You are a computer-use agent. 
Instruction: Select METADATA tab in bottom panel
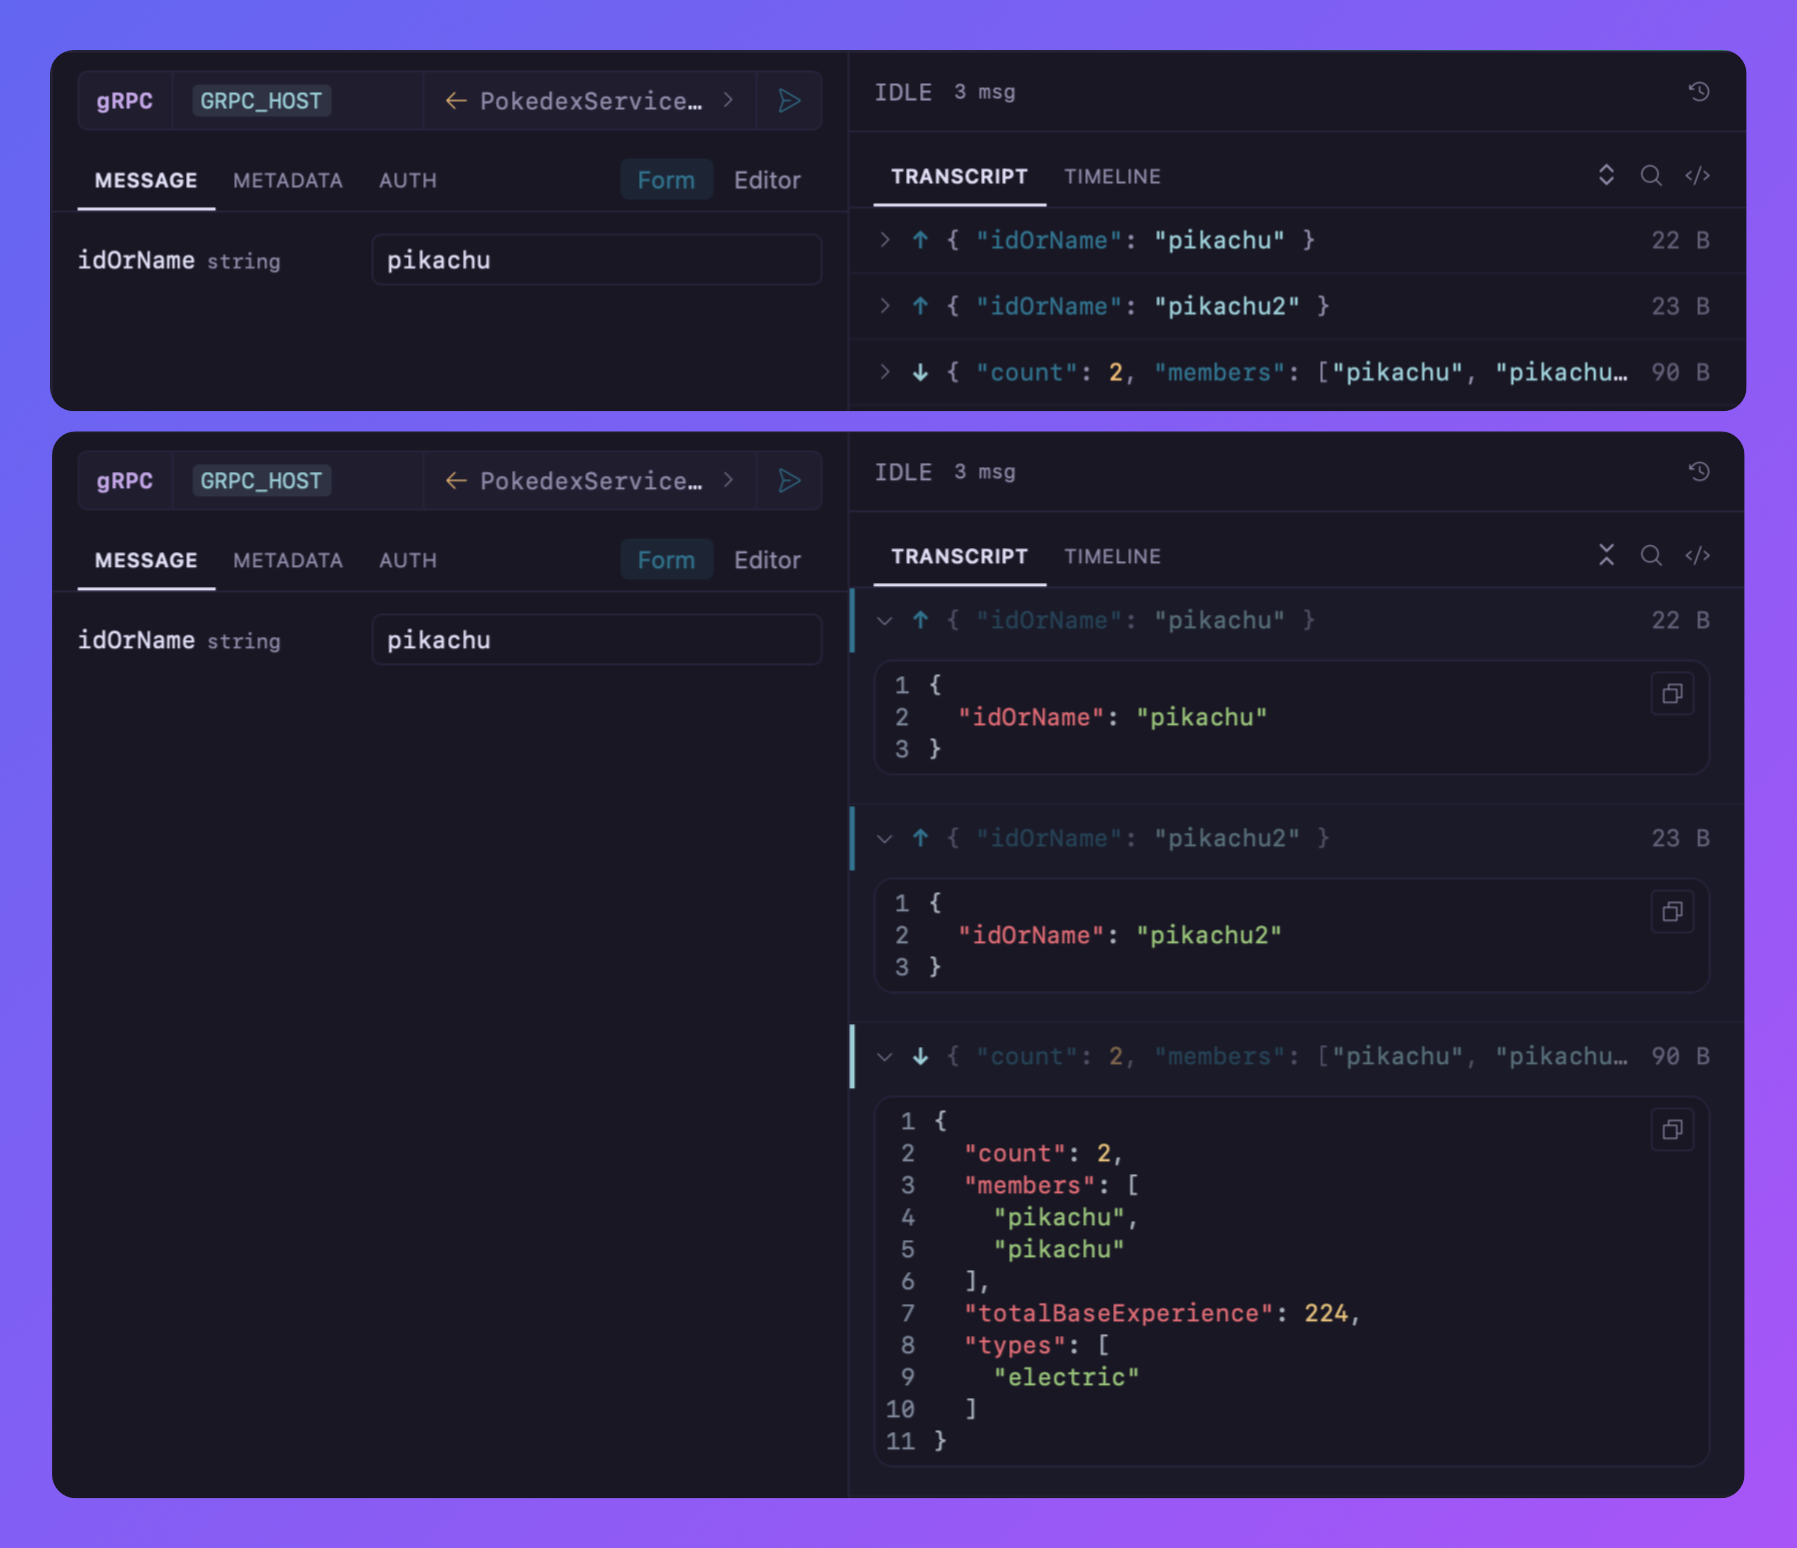(x=288, y=561)
